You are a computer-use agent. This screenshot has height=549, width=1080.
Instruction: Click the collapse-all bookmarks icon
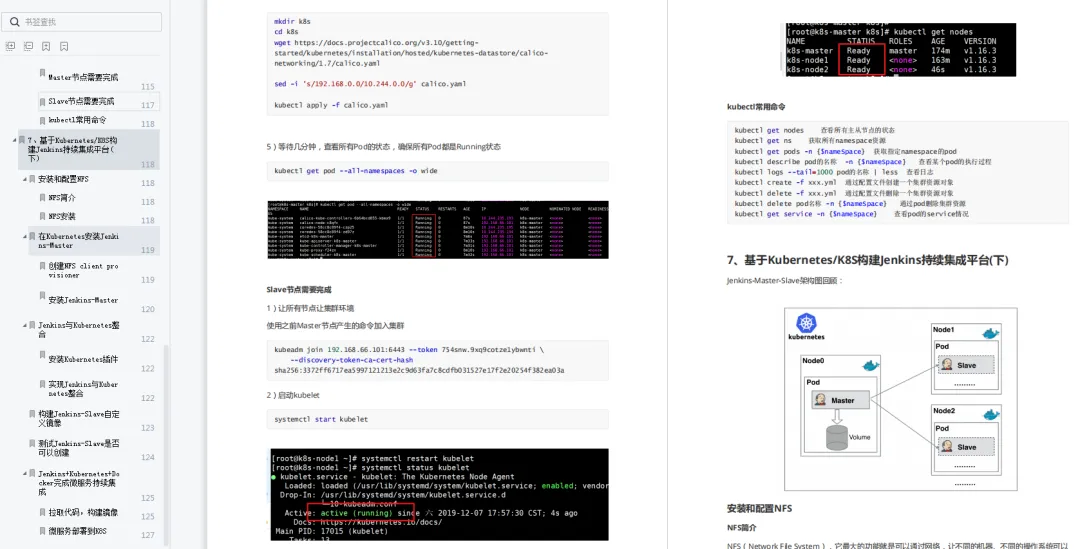click(28, 46)
